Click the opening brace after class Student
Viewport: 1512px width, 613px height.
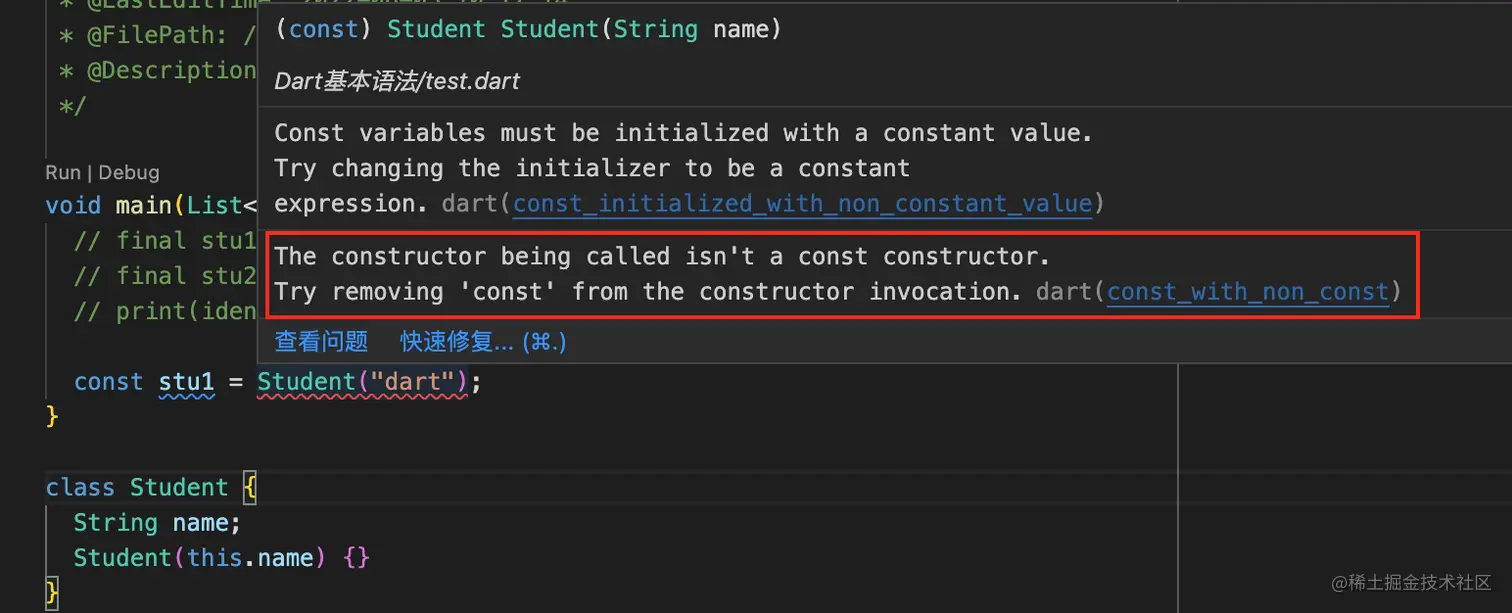tap(250, 487)
